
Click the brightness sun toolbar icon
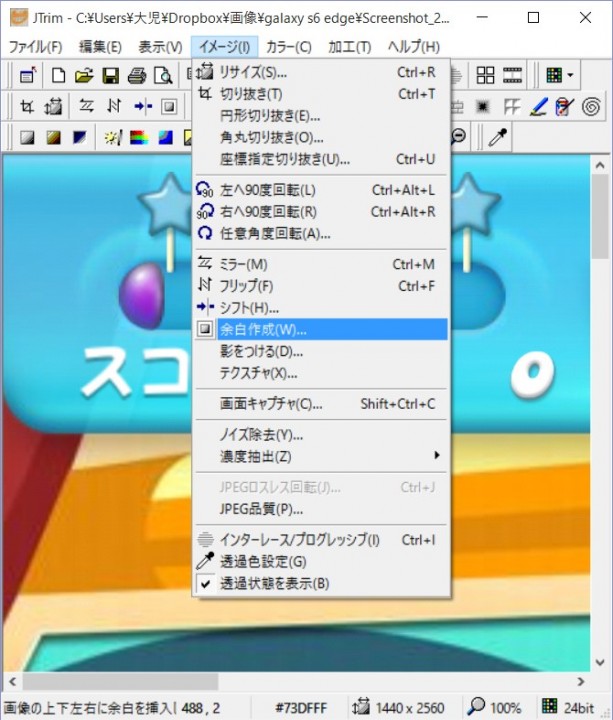click(113, 137)
